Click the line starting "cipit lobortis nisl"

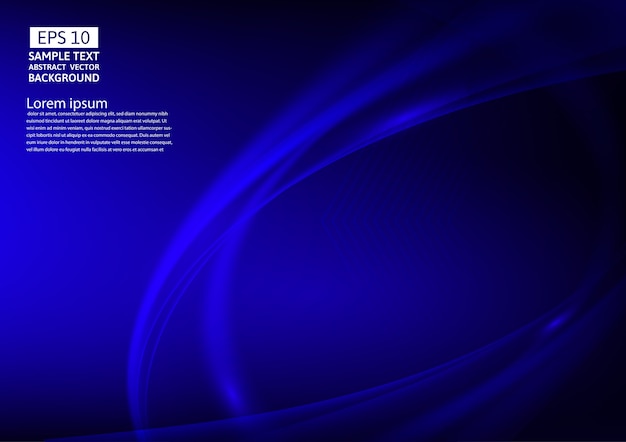pos(98,135)
